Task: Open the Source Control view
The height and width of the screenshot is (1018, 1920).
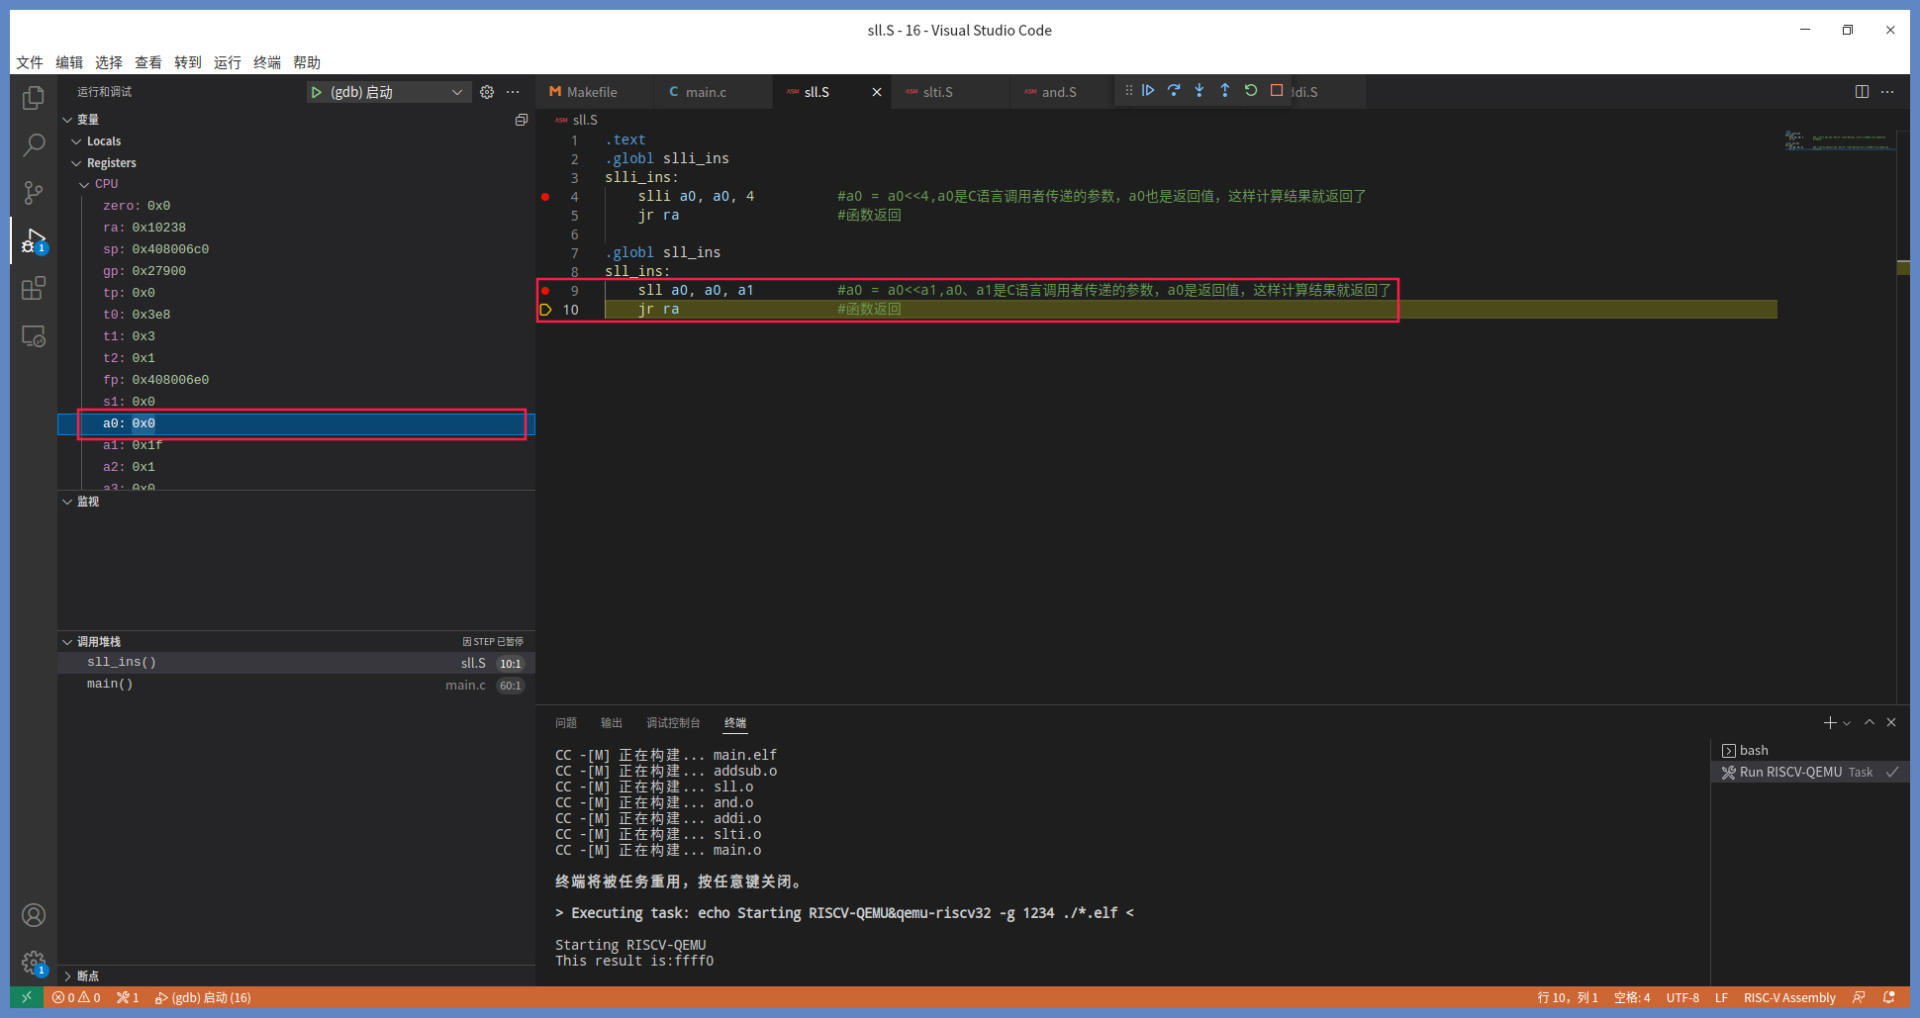Action: [33, 192]
